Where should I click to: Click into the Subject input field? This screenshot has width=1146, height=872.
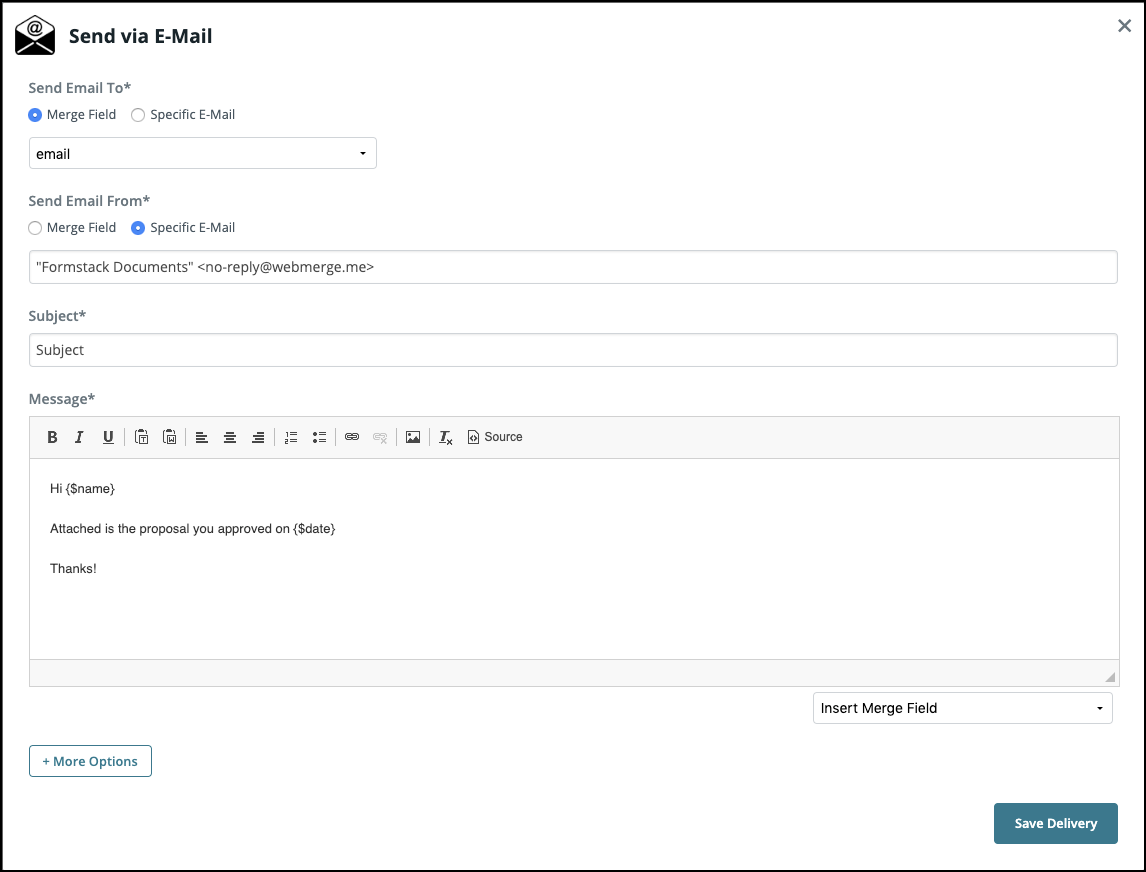point(573,350)
